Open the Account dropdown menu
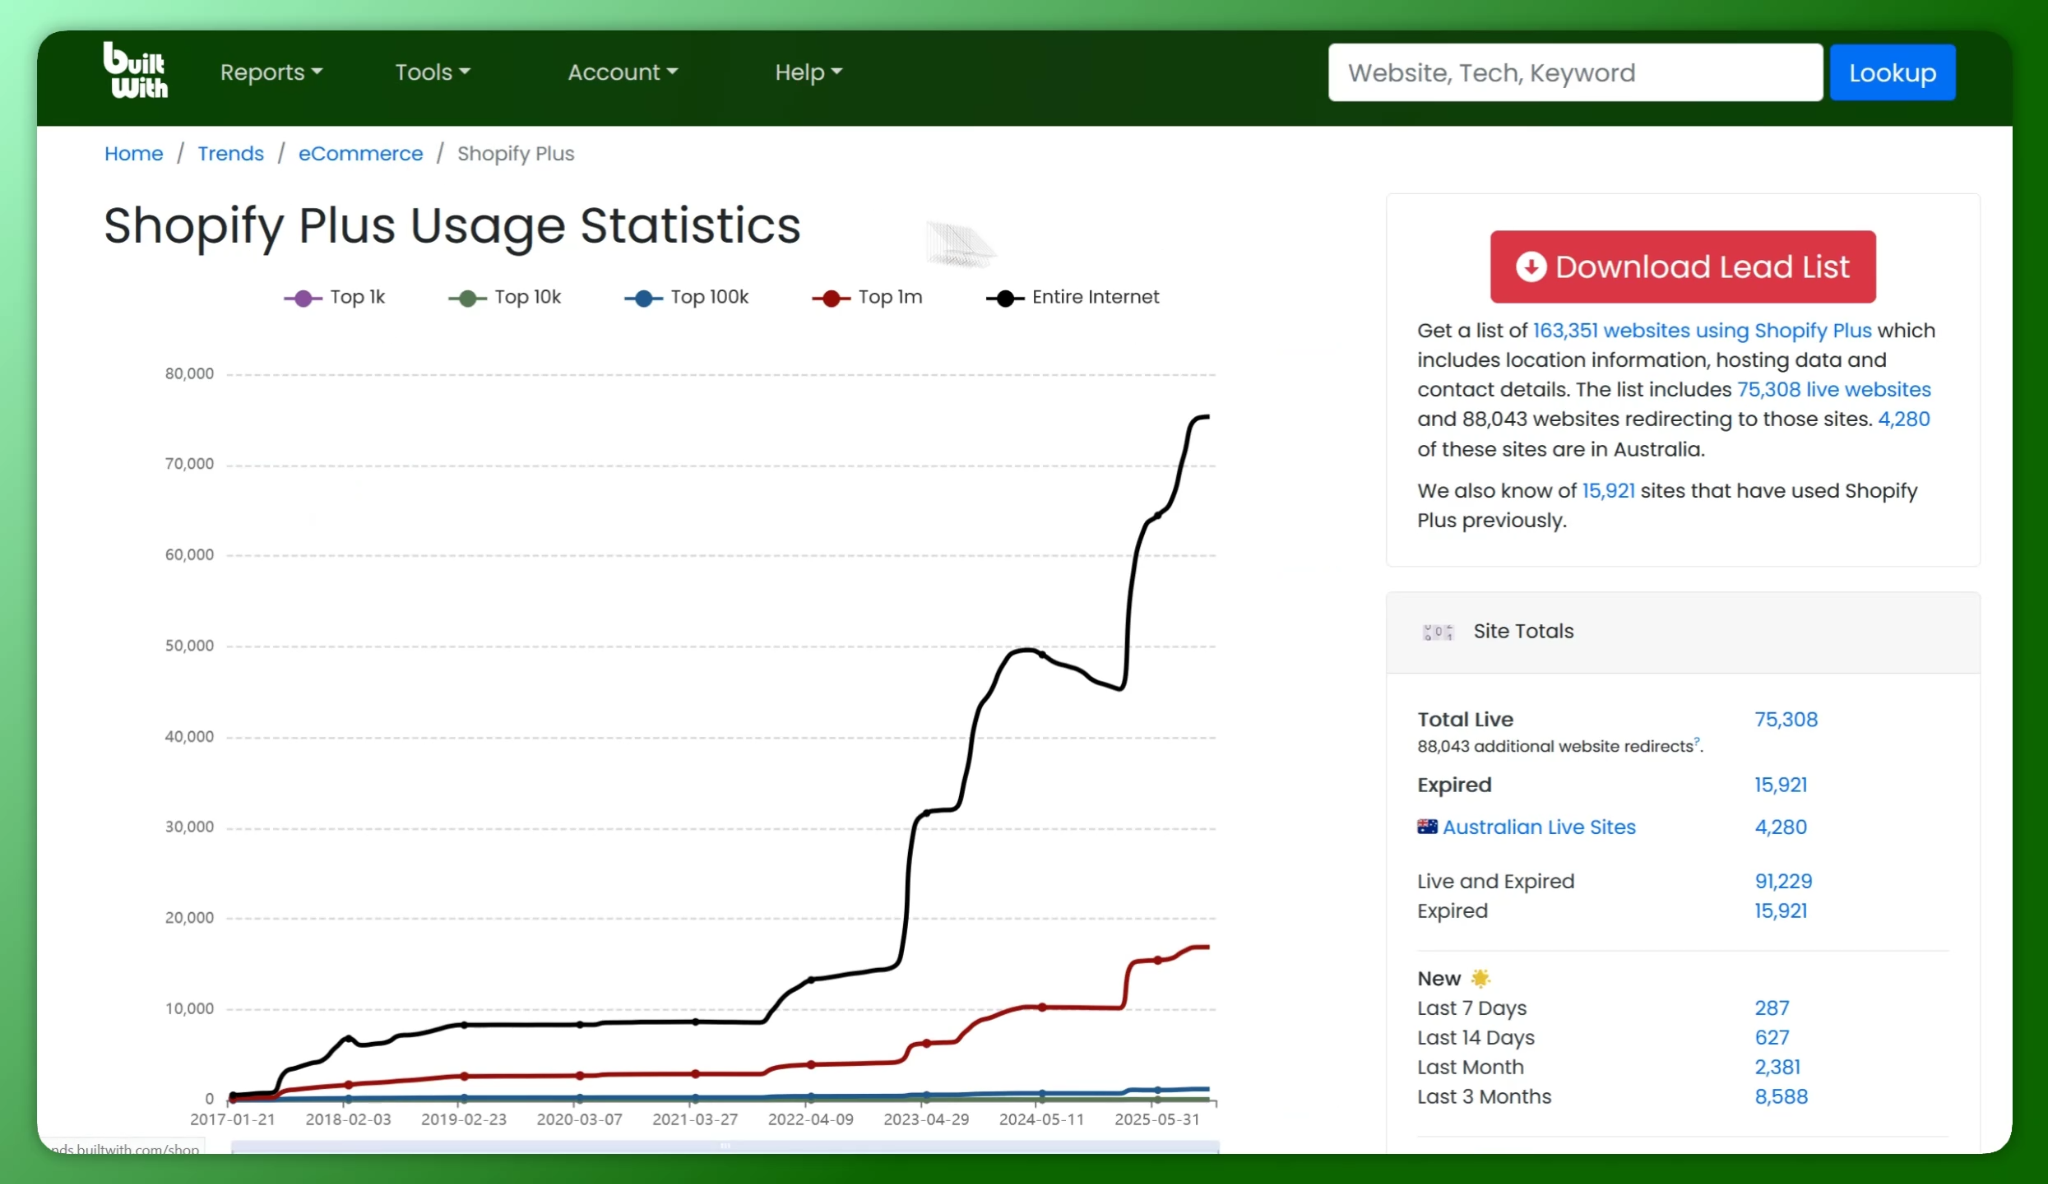The height and width of the screenshot is (1184, 2048). (x=622, y=72)
